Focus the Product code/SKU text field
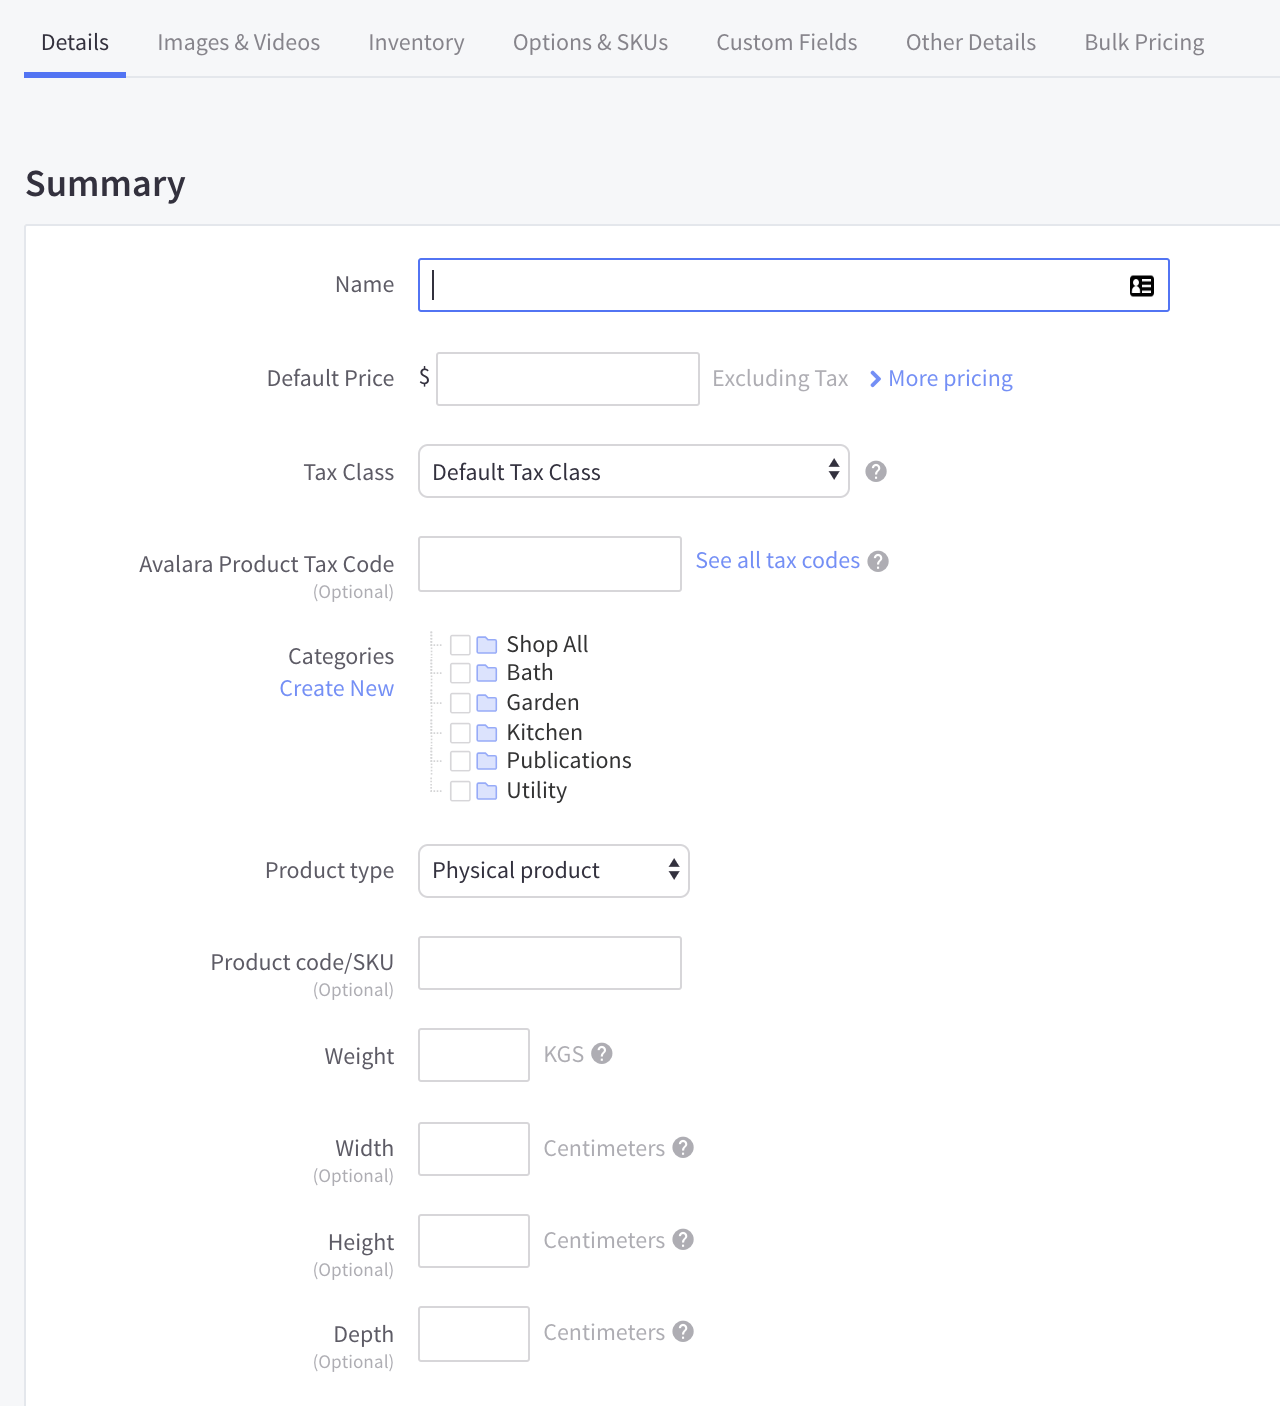Viewport: 1280px width, 1406px height. (x=549, y=963)
